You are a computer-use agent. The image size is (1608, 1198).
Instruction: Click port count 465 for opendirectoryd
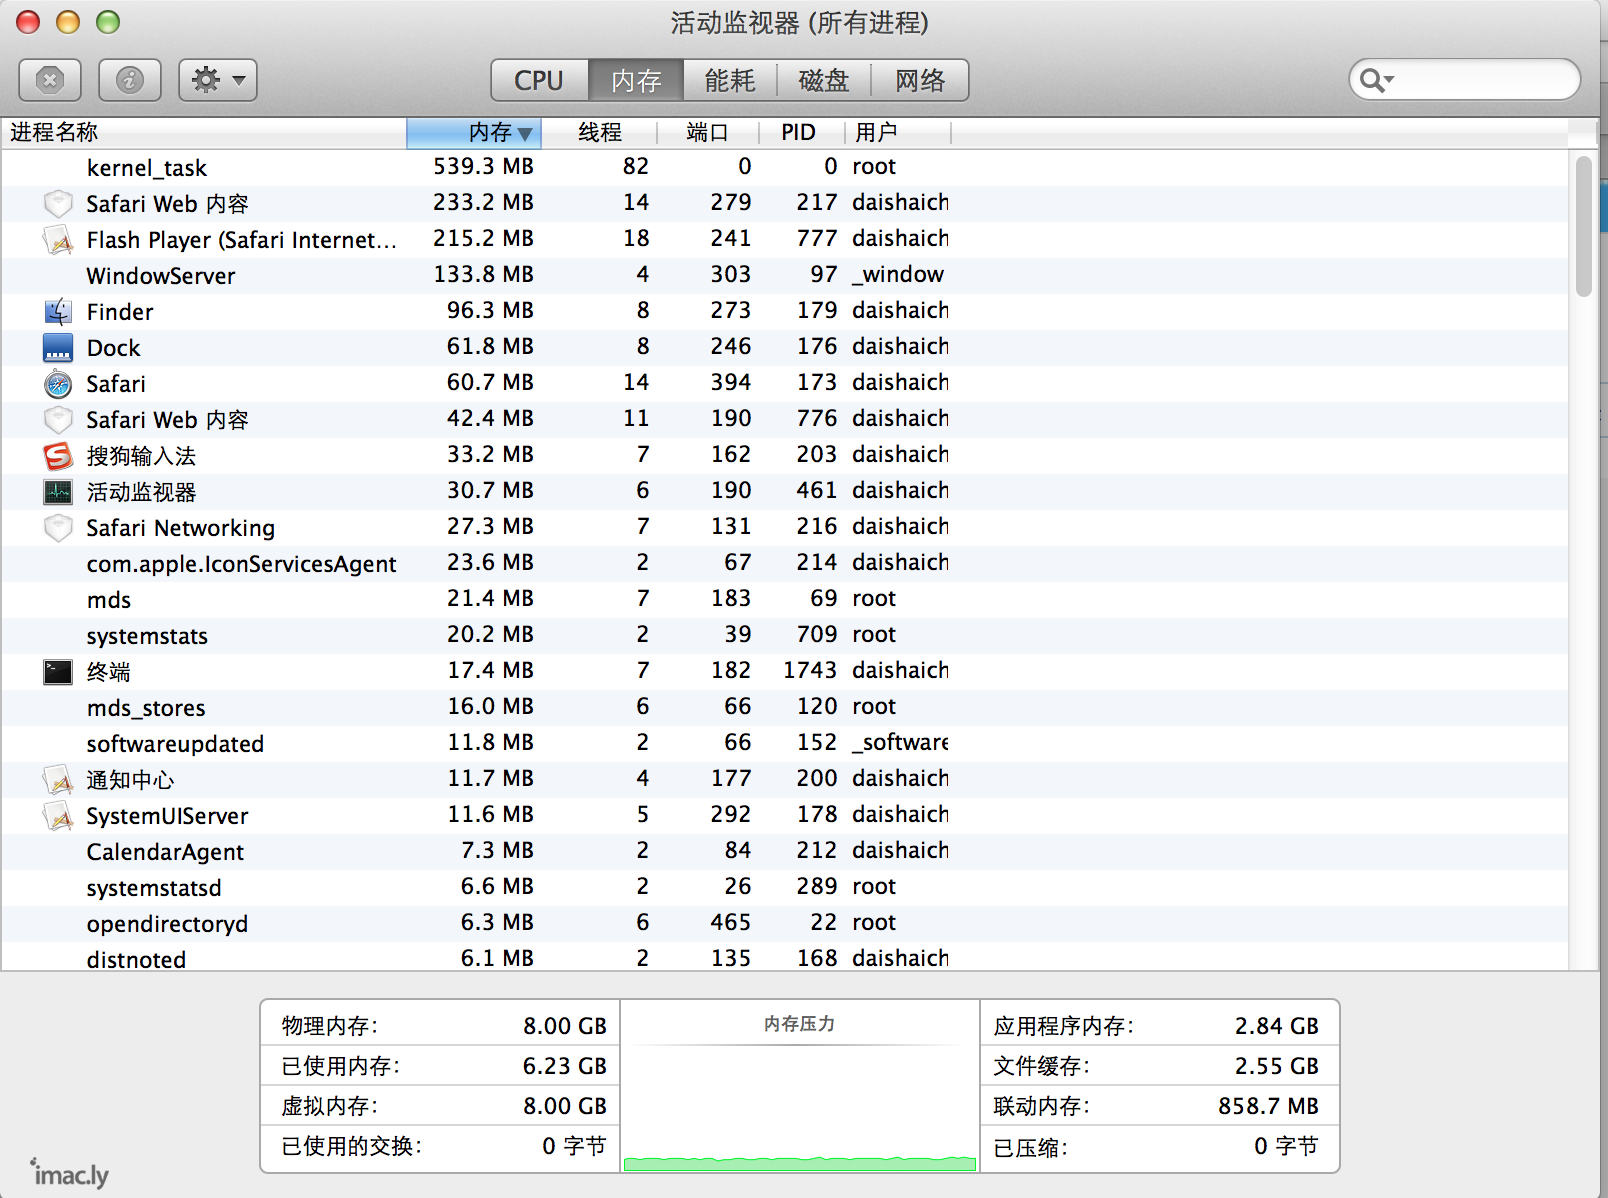point(730,922)
